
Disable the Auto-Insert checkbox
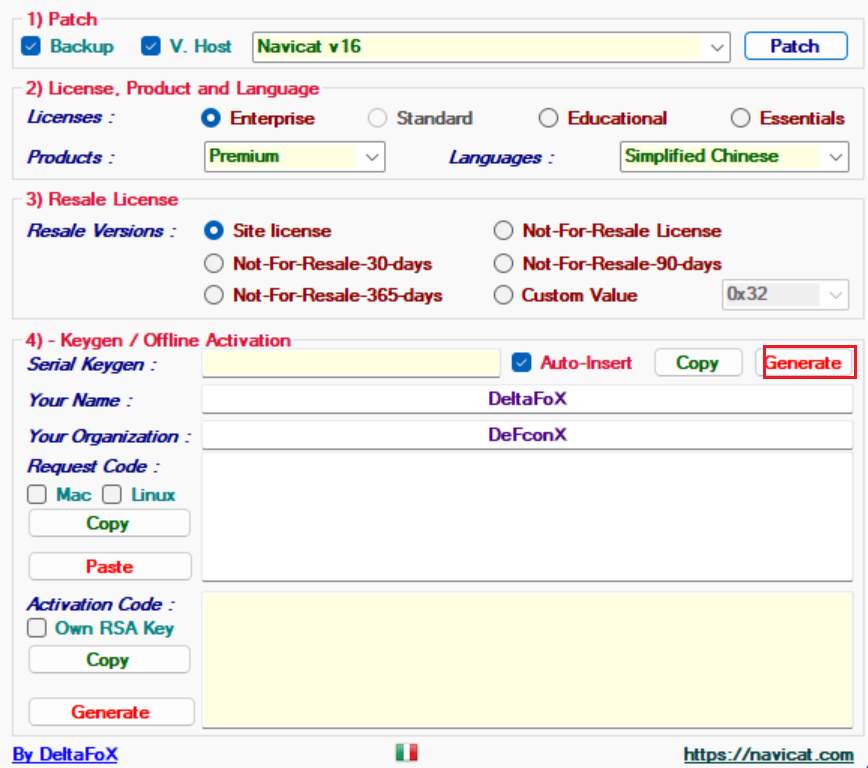click(521, 363)
